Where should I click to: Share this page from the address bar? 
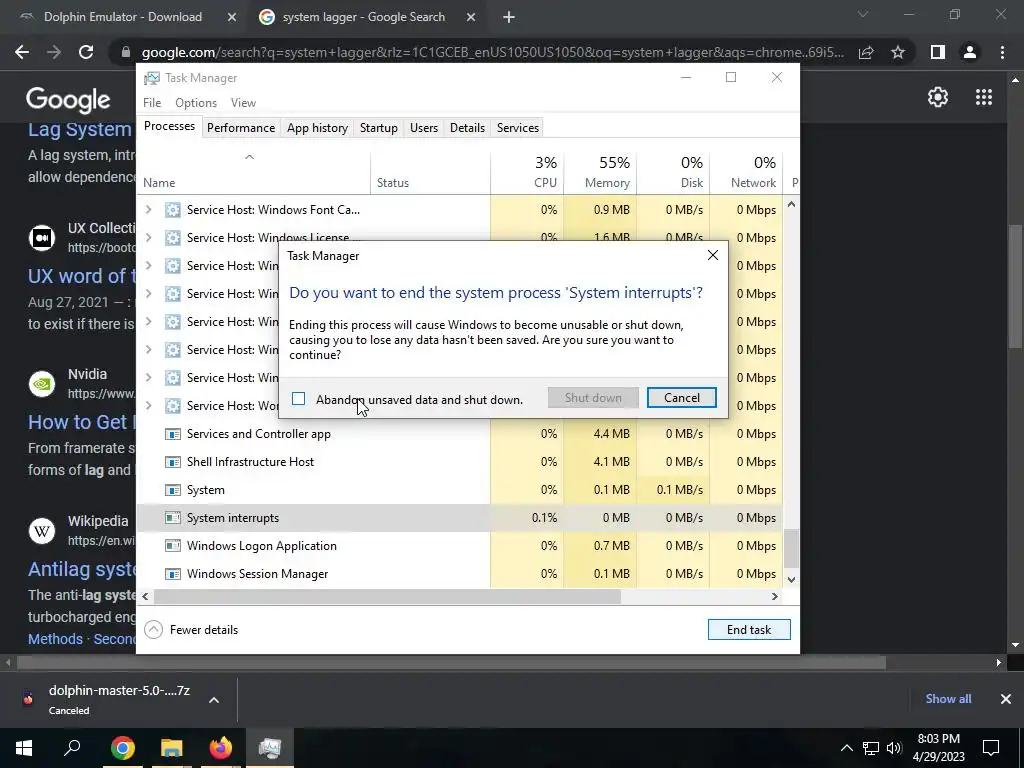[x=866, y=52]
